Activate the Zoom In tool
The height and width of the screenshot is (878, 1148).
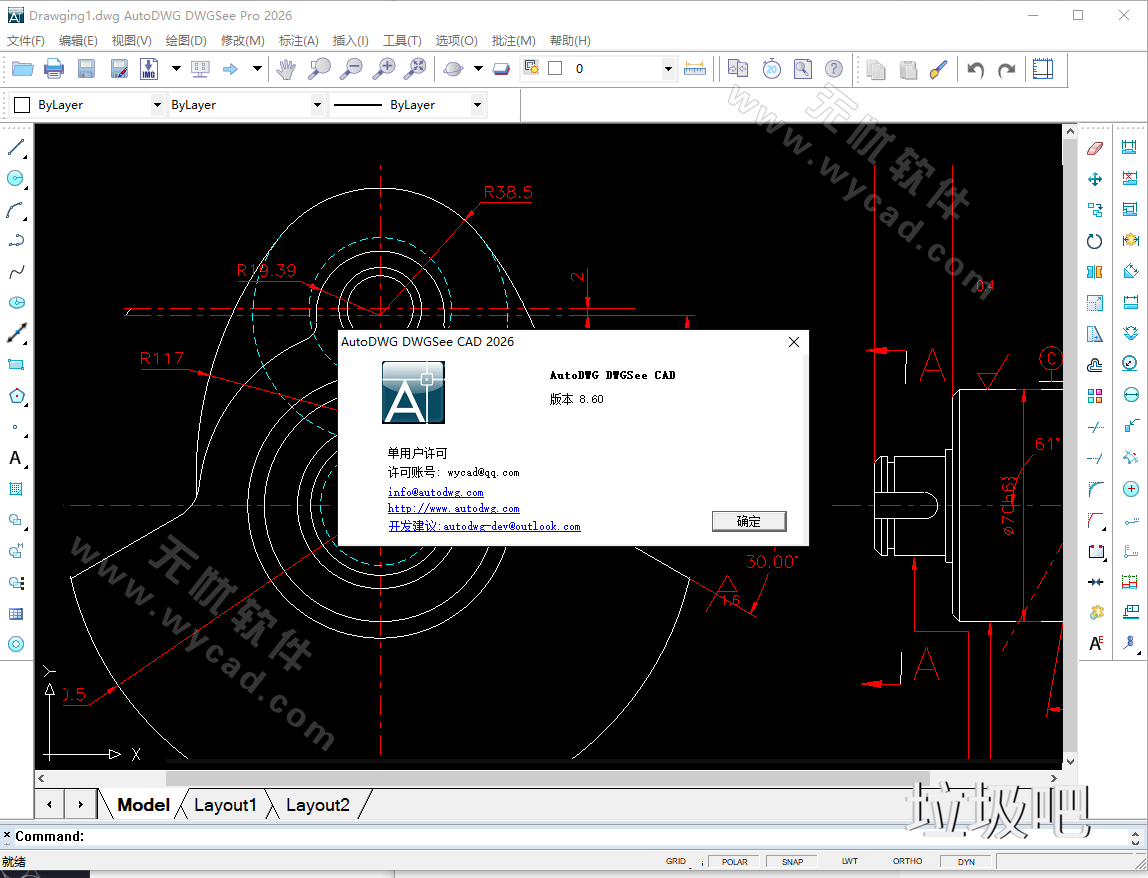(x=383, y=68)
